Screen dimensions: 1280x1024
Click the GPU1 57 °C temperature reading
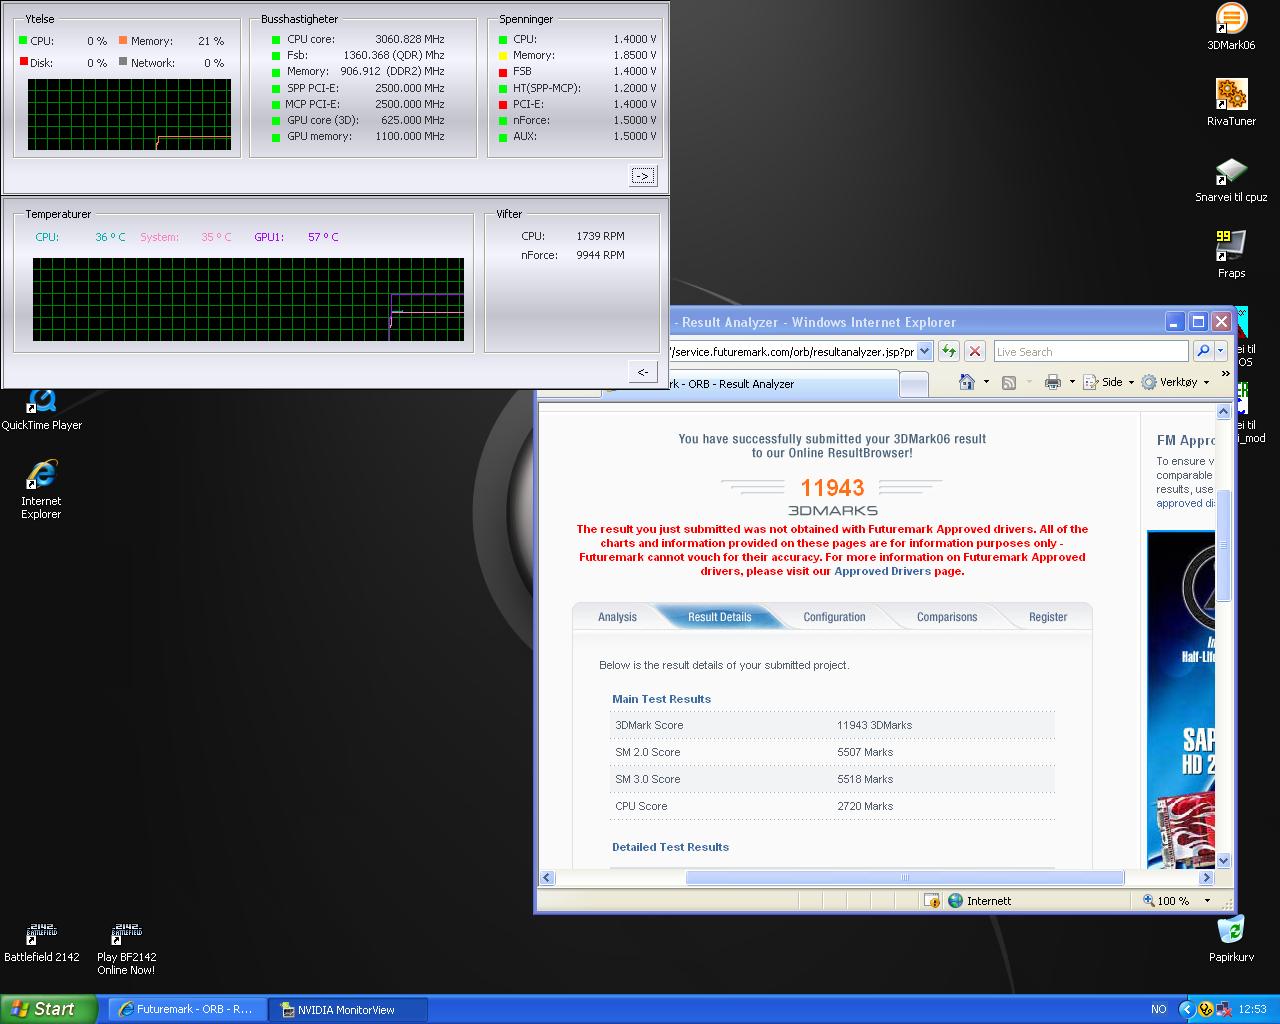(x=323, y=237)
